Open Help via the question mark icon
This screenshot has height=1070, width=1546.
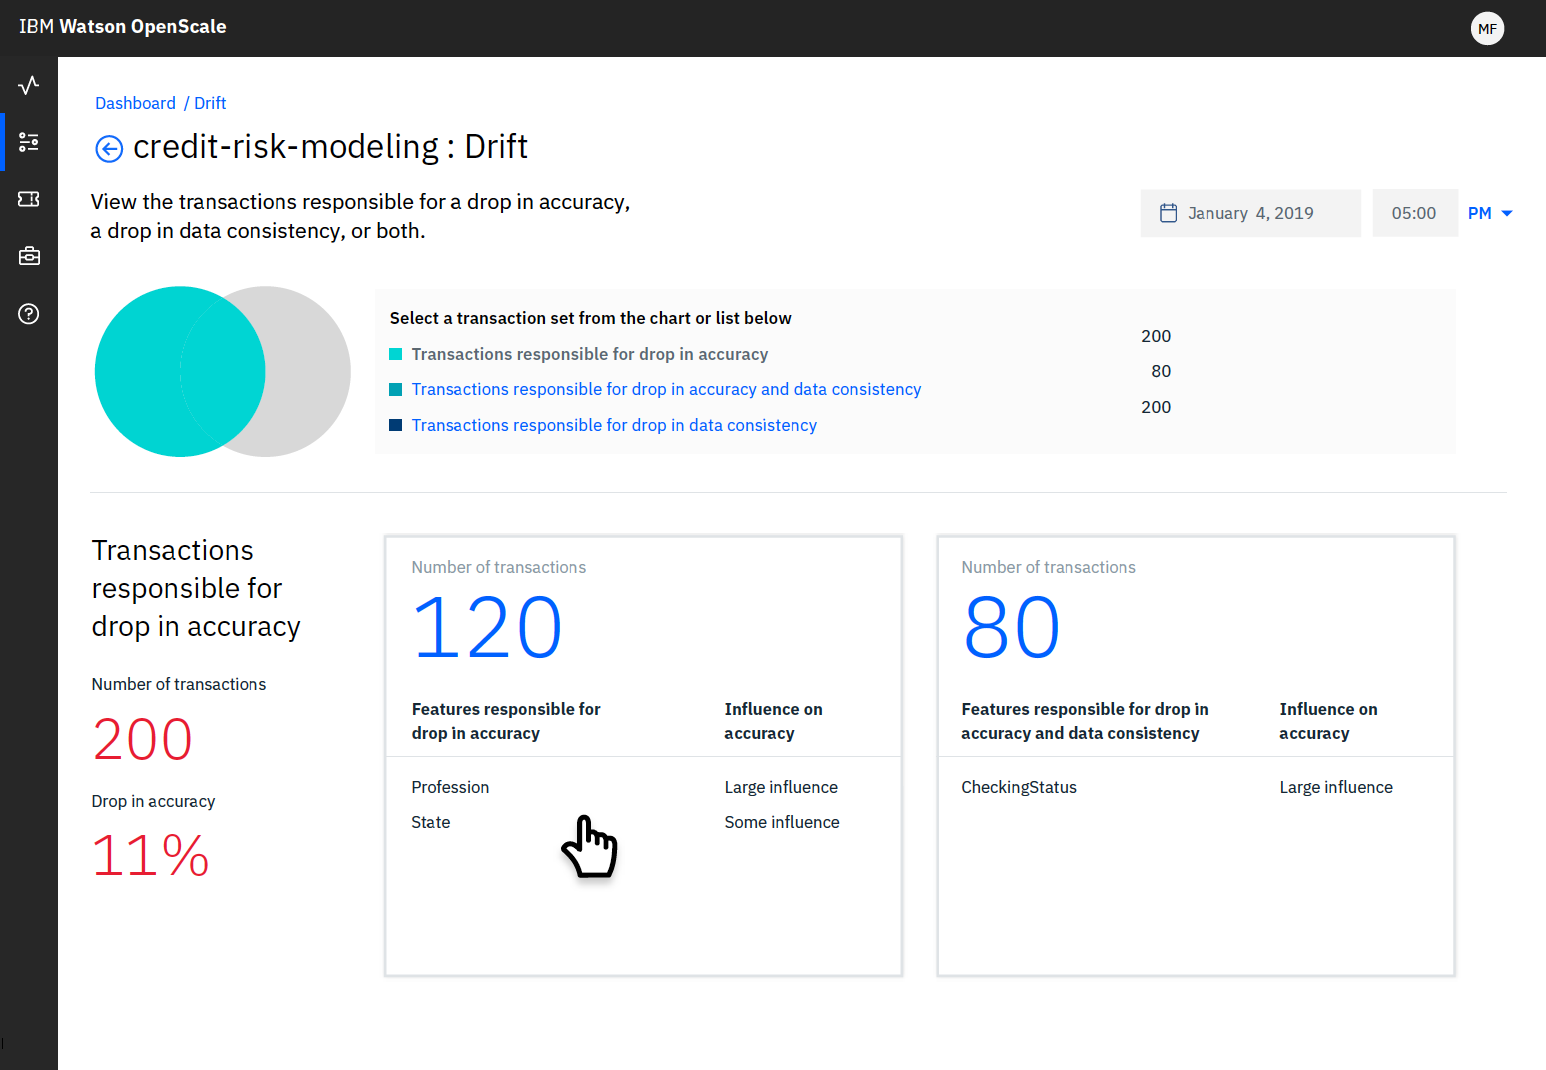(28, 313)
